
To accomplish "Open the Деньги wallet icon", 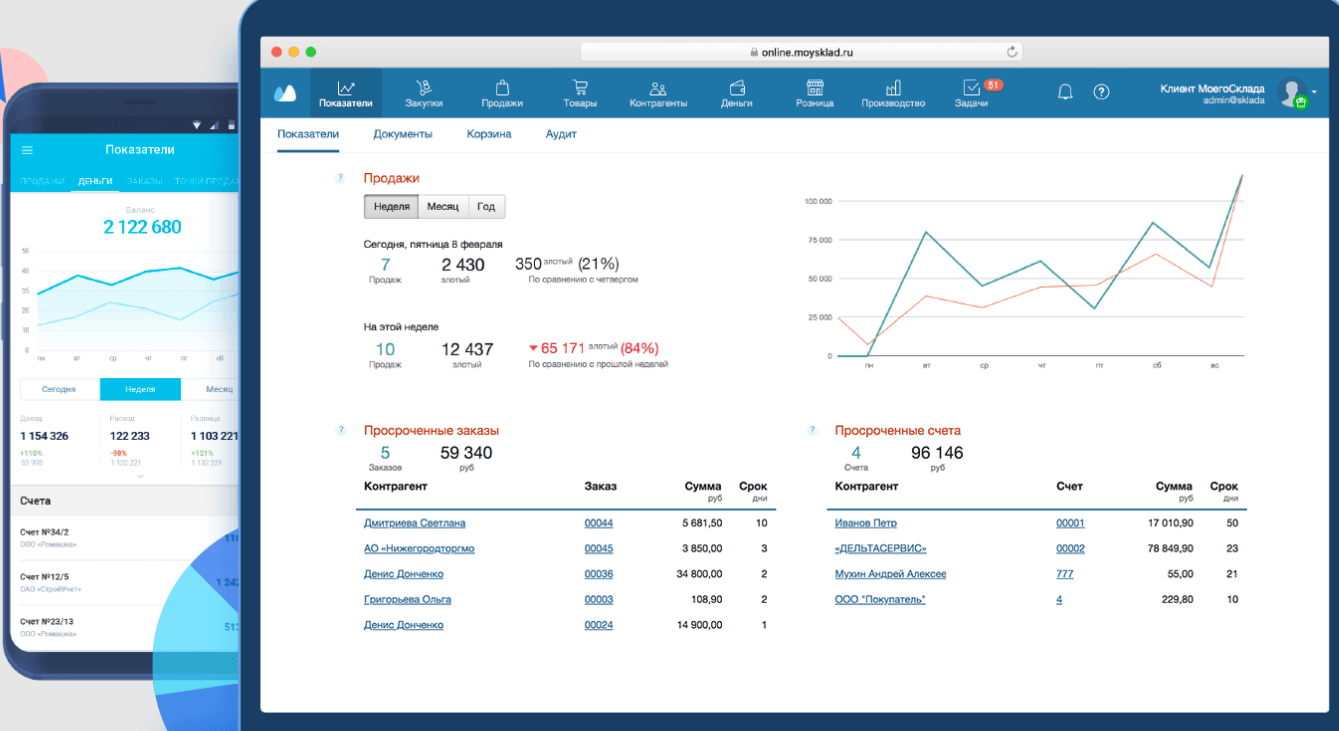I will click(x=737, y=89).
